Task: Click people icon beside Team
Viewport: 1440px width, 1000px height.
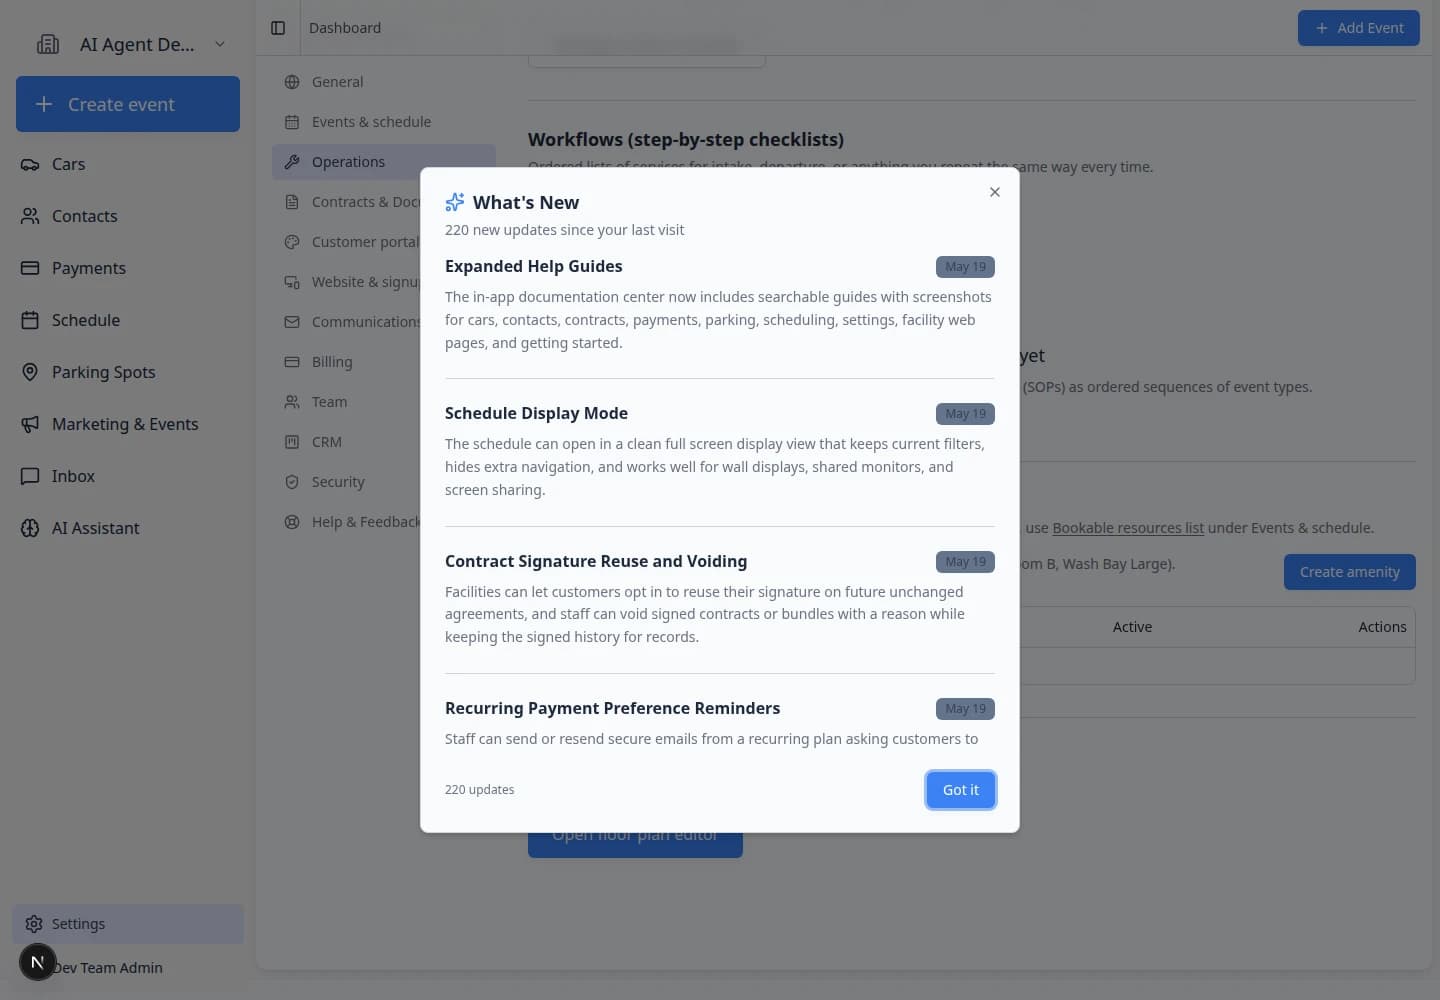Action: click(292, 402)
